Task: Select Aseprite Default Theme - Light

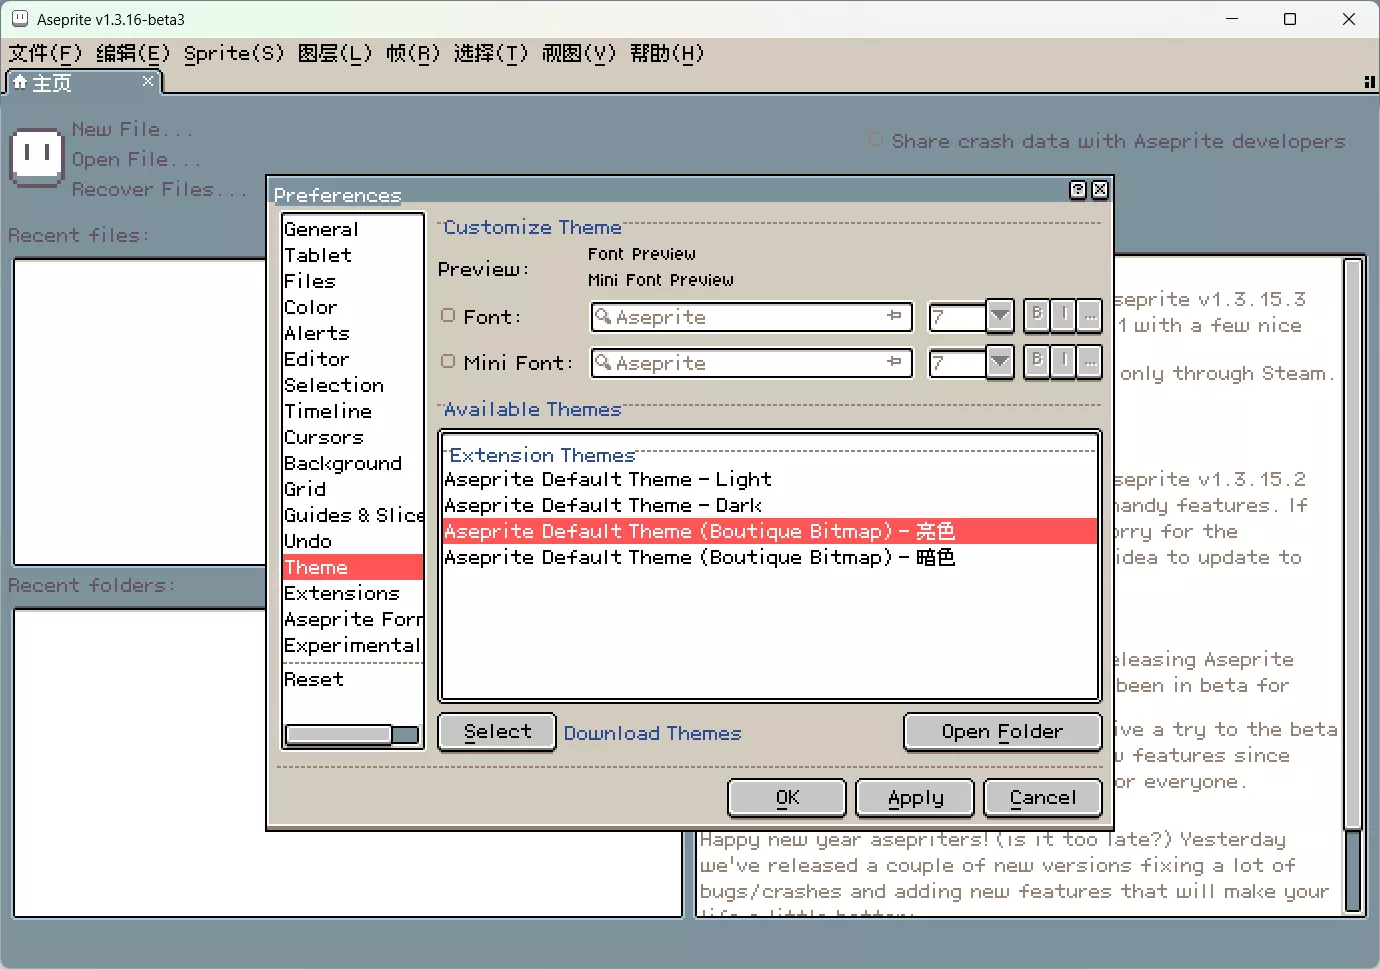Action: (770, 479)
